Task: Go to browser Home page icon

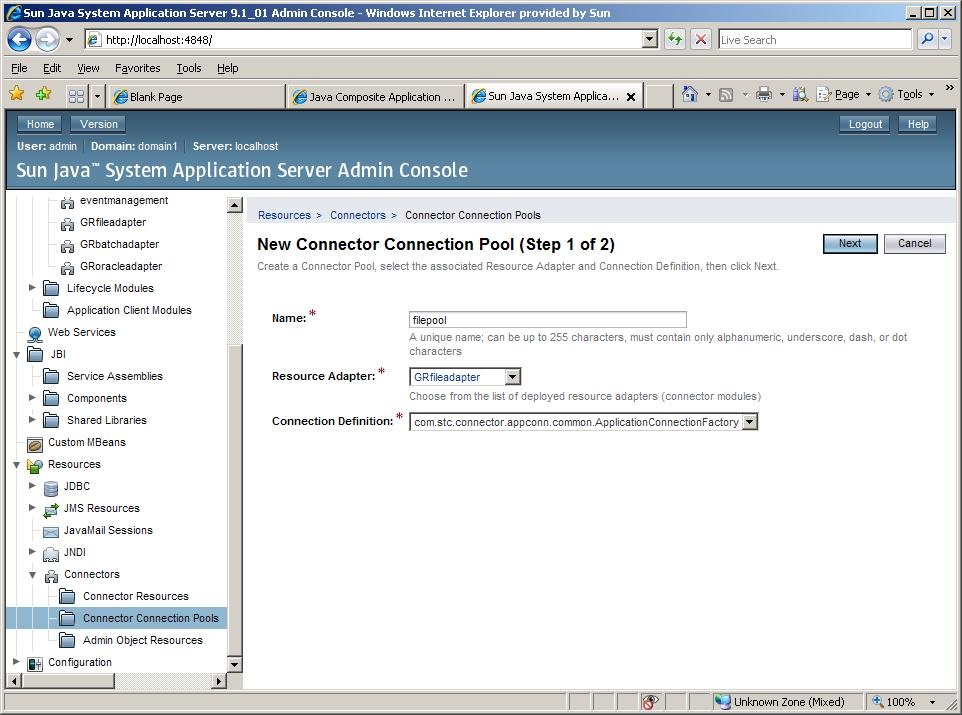Action: [x=690, y=95]
